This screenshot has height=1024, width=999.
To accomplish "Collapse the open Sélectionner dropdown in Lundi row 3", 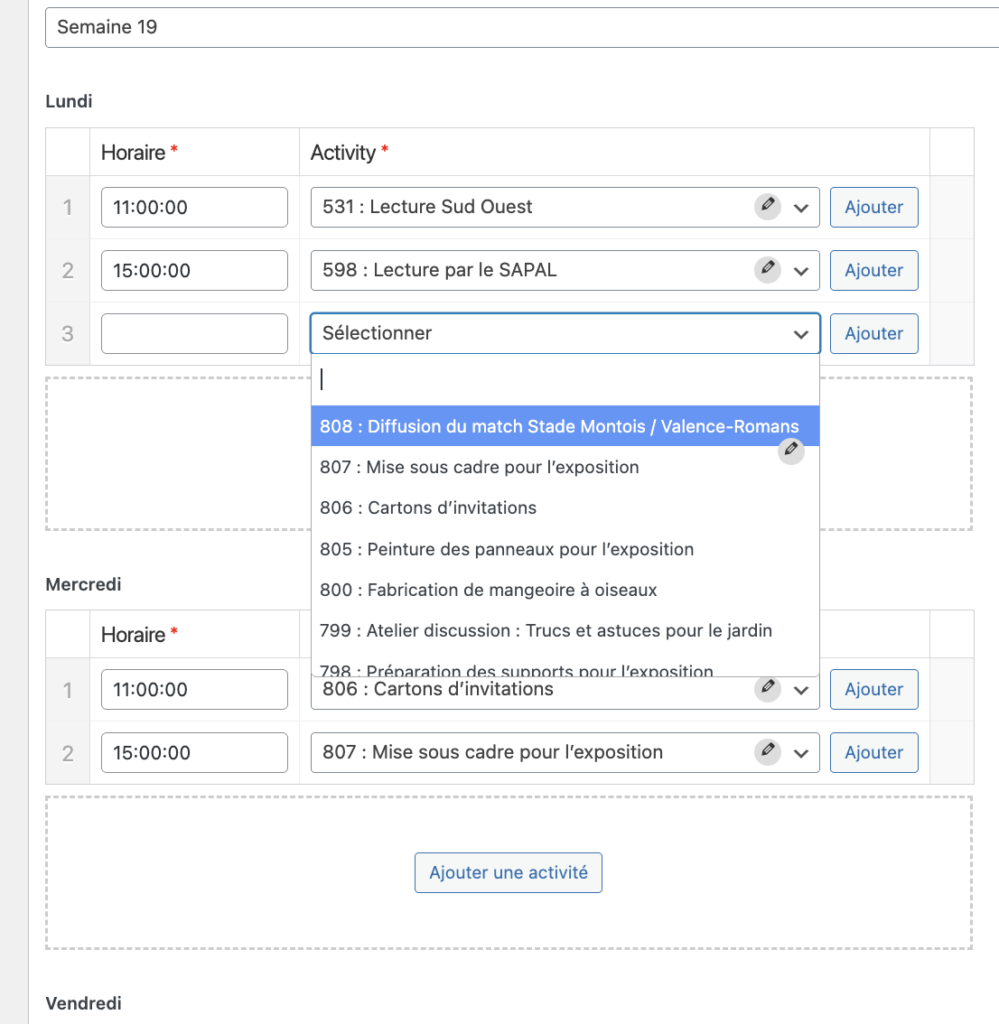I will (801, 334).
